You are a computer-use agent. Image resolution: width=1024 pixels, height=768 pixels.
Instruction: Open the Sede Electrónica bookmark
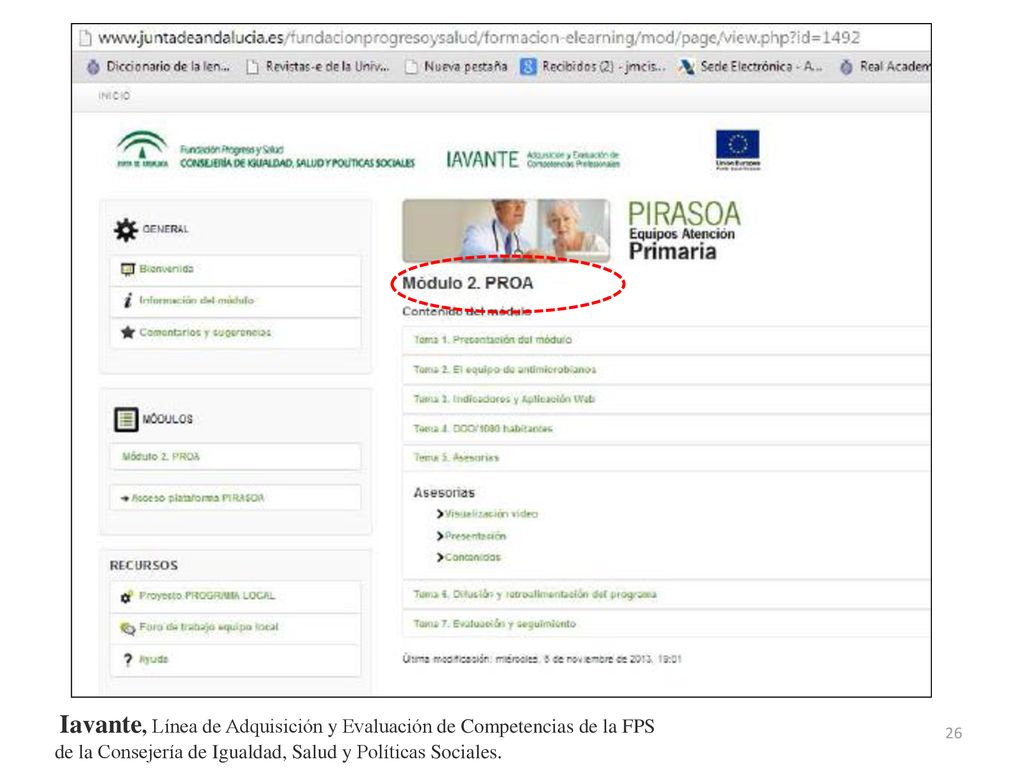750,67
